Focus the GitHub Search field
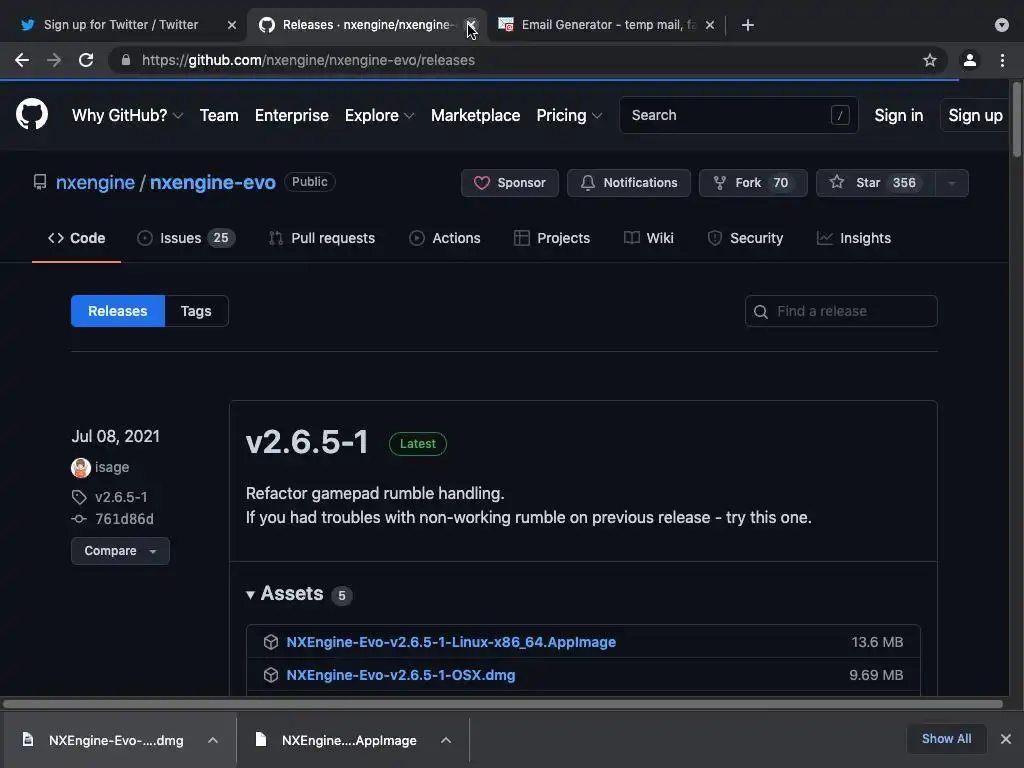The height and width of the screenshot is (768, 1024). (739, 116)
